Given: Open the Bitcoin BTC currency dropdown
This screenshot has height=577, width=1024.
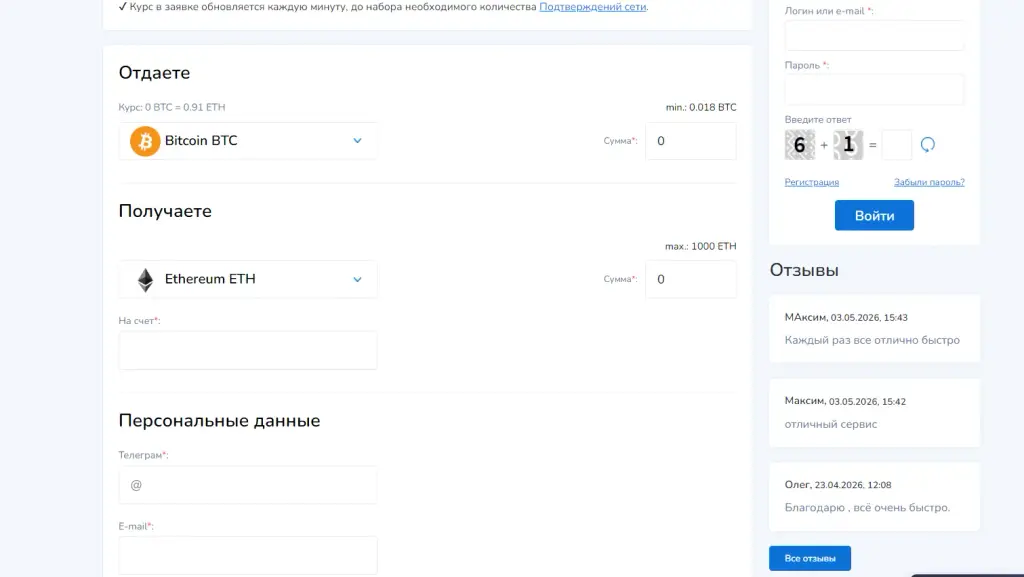Looking at the screenshot, I should click(x=248, y=141).
